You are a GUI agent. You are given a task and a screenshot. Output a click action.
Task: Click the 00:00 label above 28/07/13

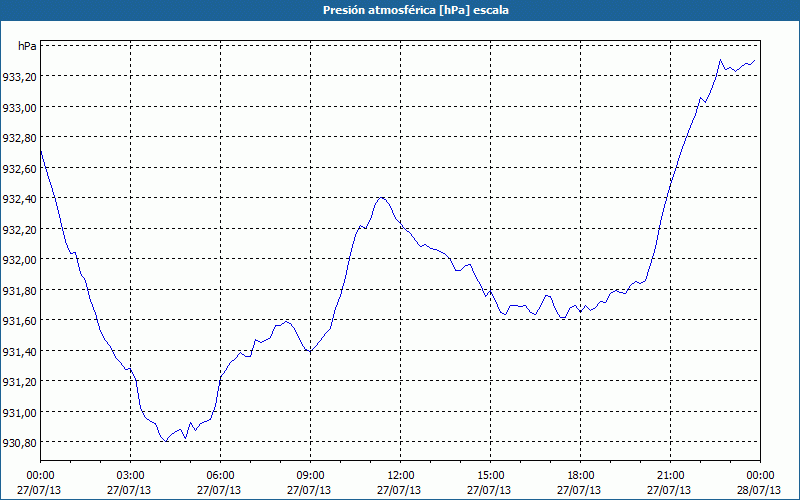(x=760, y=476)
